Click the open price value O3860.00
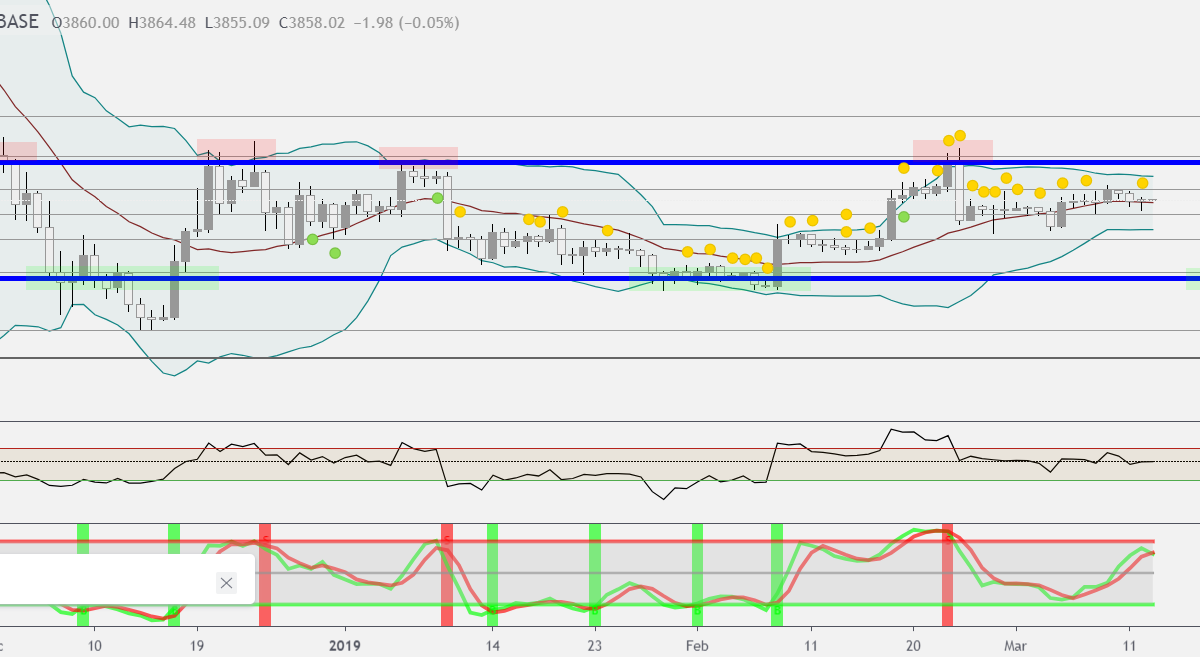The height and width of the screenshot is (657, 1200). [x=86, y=22]
